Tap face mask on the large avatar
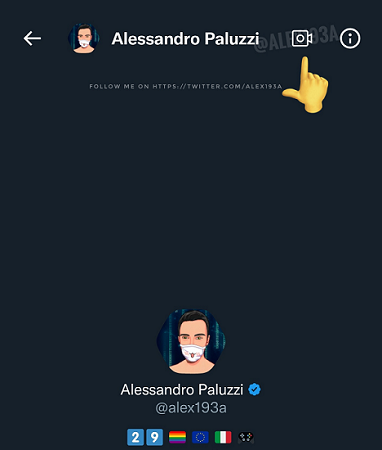Screen dimensions: 382x450 (192, 353)
